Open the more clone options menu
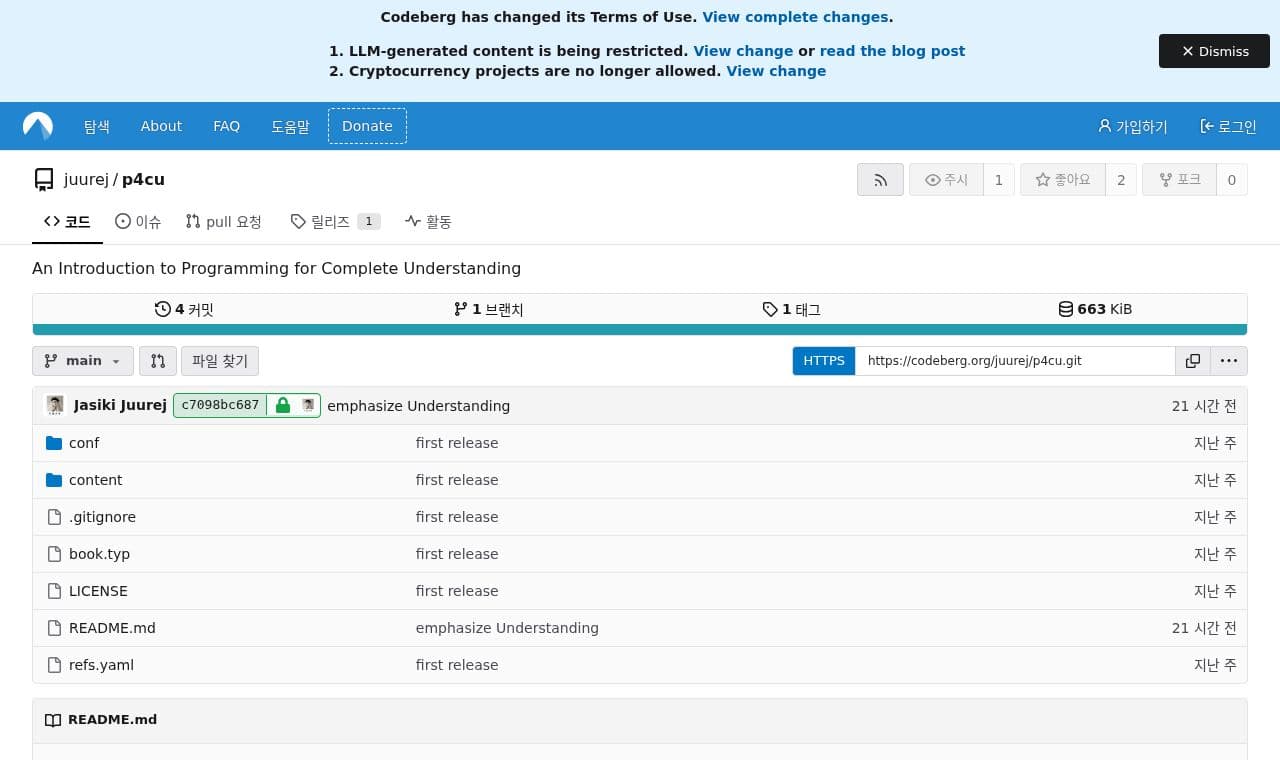1280x760 pixels. [x=1229, y=361]
